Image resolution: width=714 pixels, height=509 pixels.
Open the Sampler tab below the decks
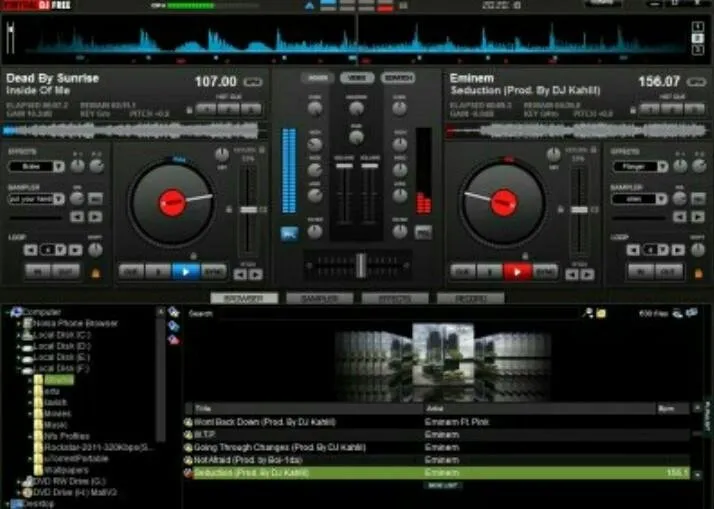[320, 299]
